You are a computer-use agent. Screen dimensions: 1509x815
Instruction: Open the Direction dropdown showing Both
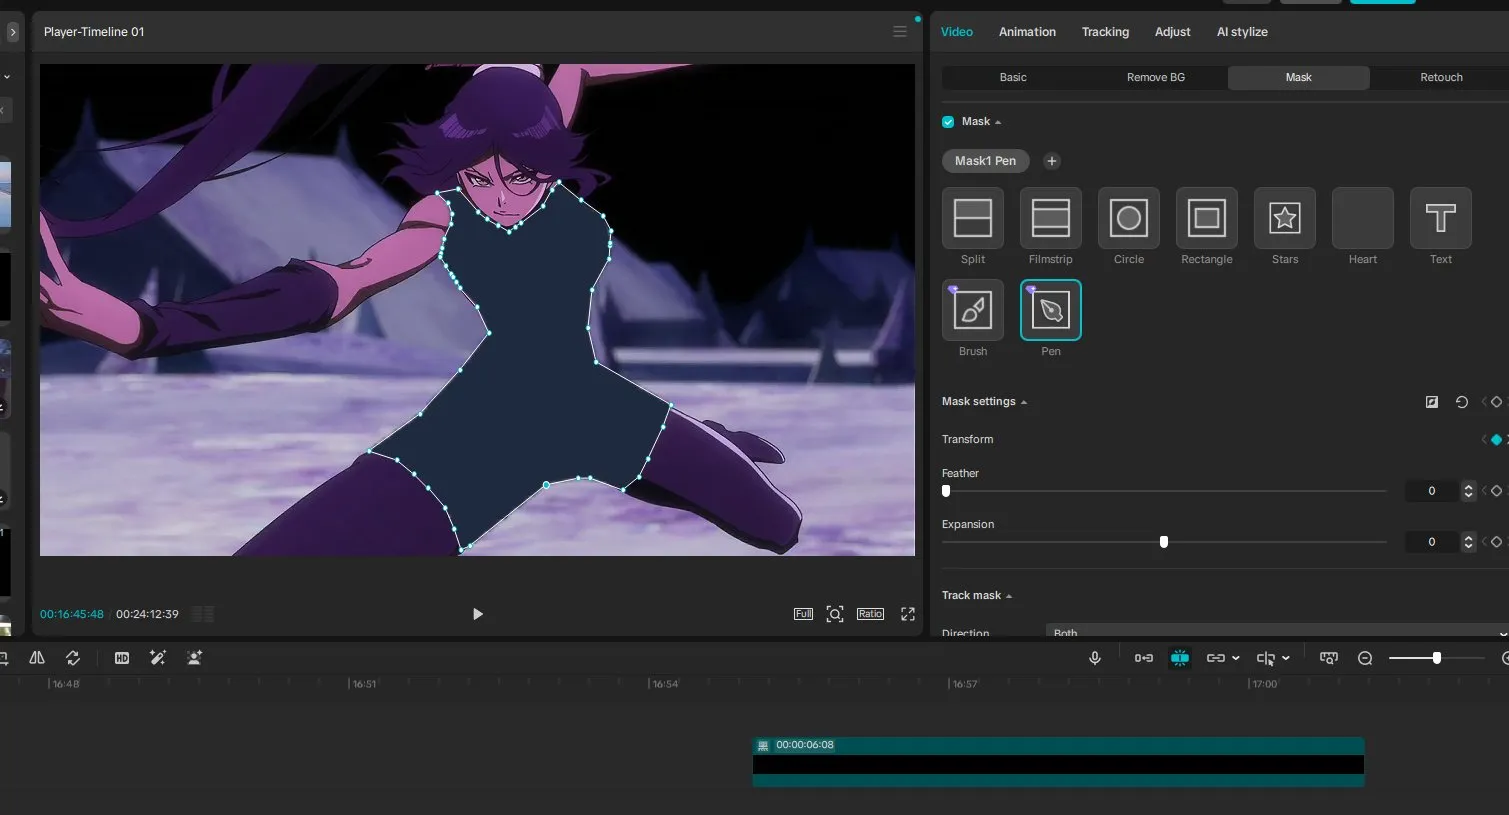click(x=1276, y=632)
